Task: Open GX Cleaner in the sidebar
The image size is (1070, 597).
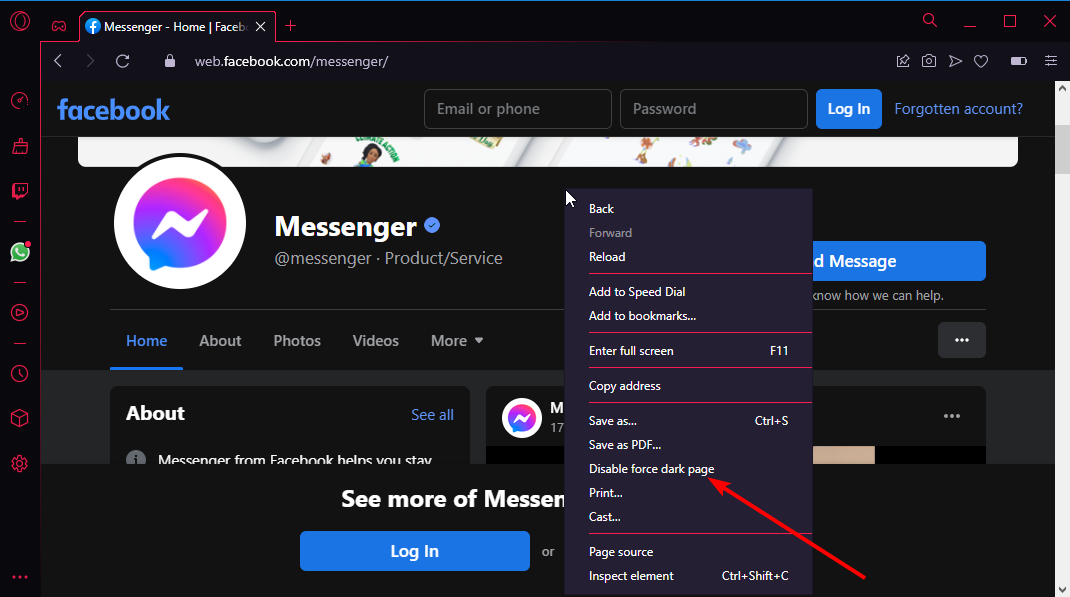Action: (20, 145)
